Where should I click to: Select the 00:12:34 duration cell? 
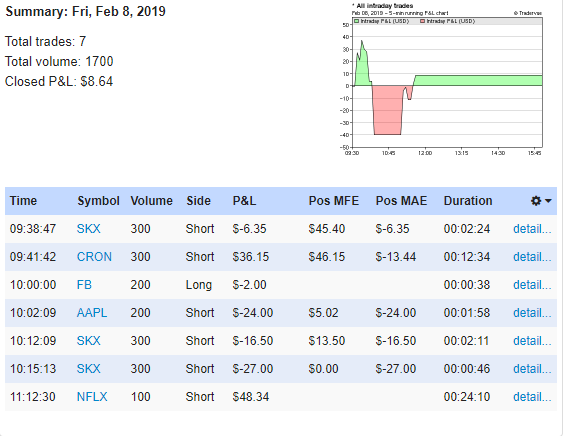point(467,257)
